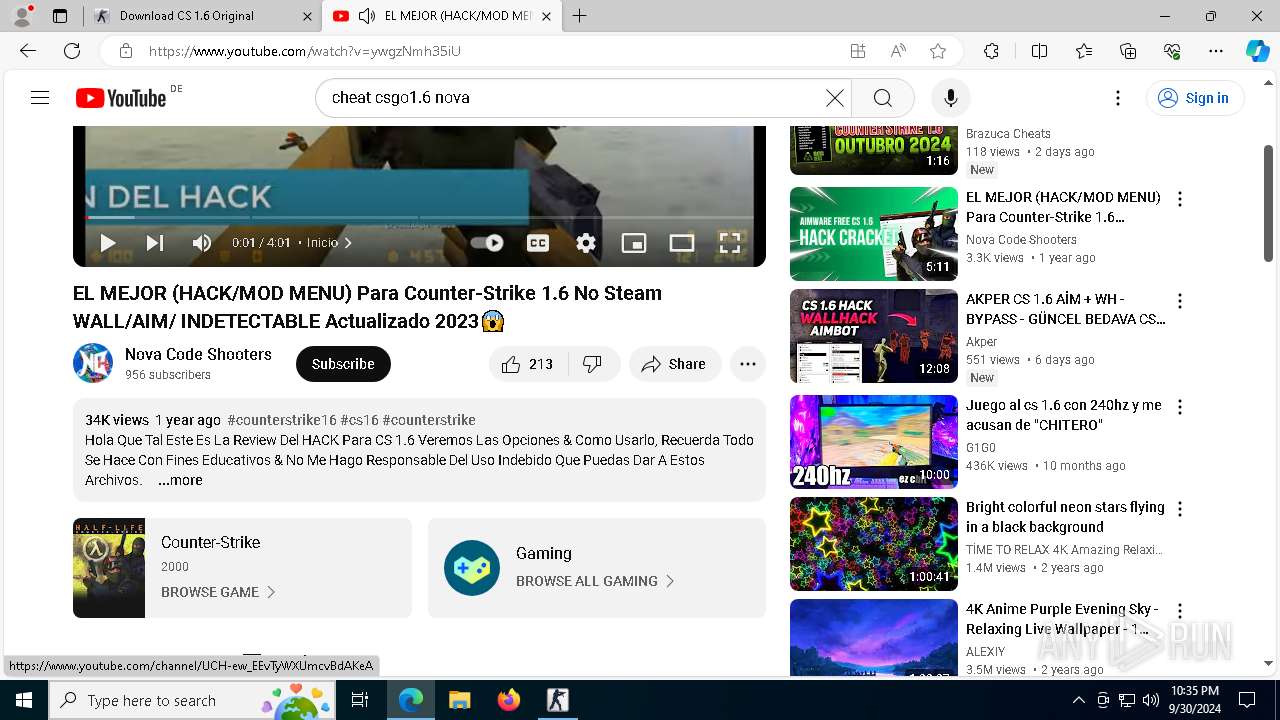The image size is (1280, 720).
Task: Start voice search with the microphone
Action: (x=950, y=97)
